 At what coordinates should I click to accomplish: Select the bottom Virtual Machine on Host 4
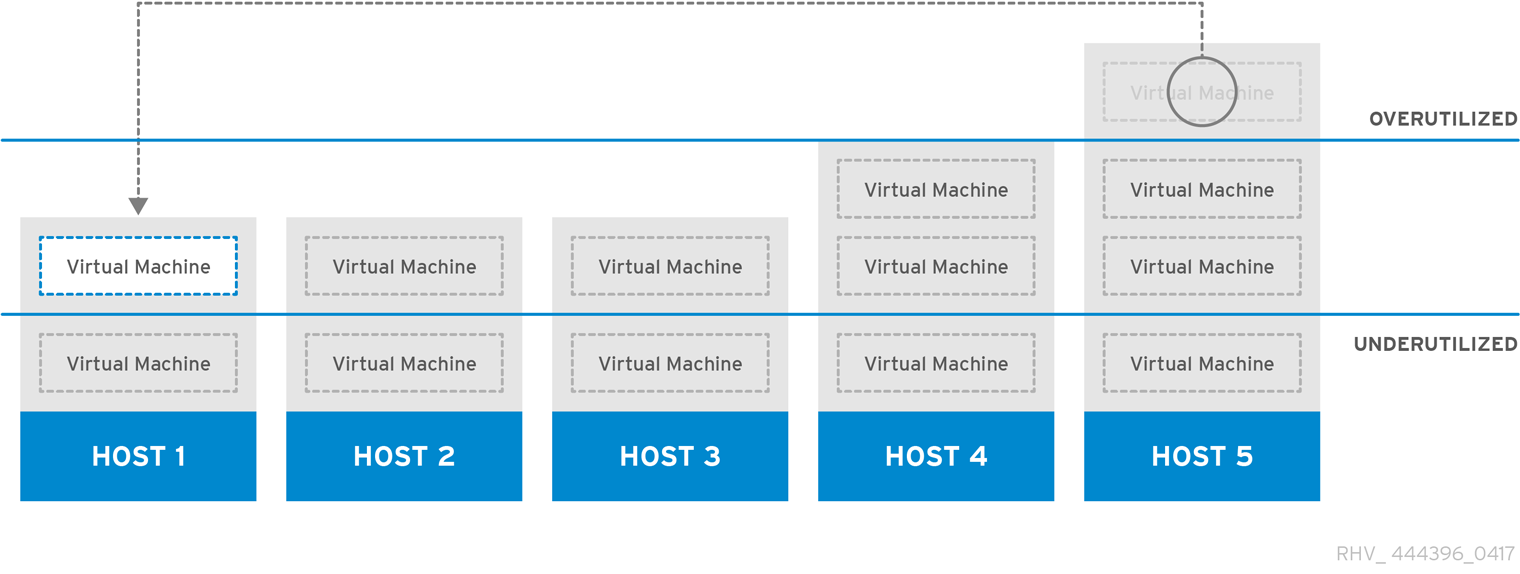(x=936, y=363)
